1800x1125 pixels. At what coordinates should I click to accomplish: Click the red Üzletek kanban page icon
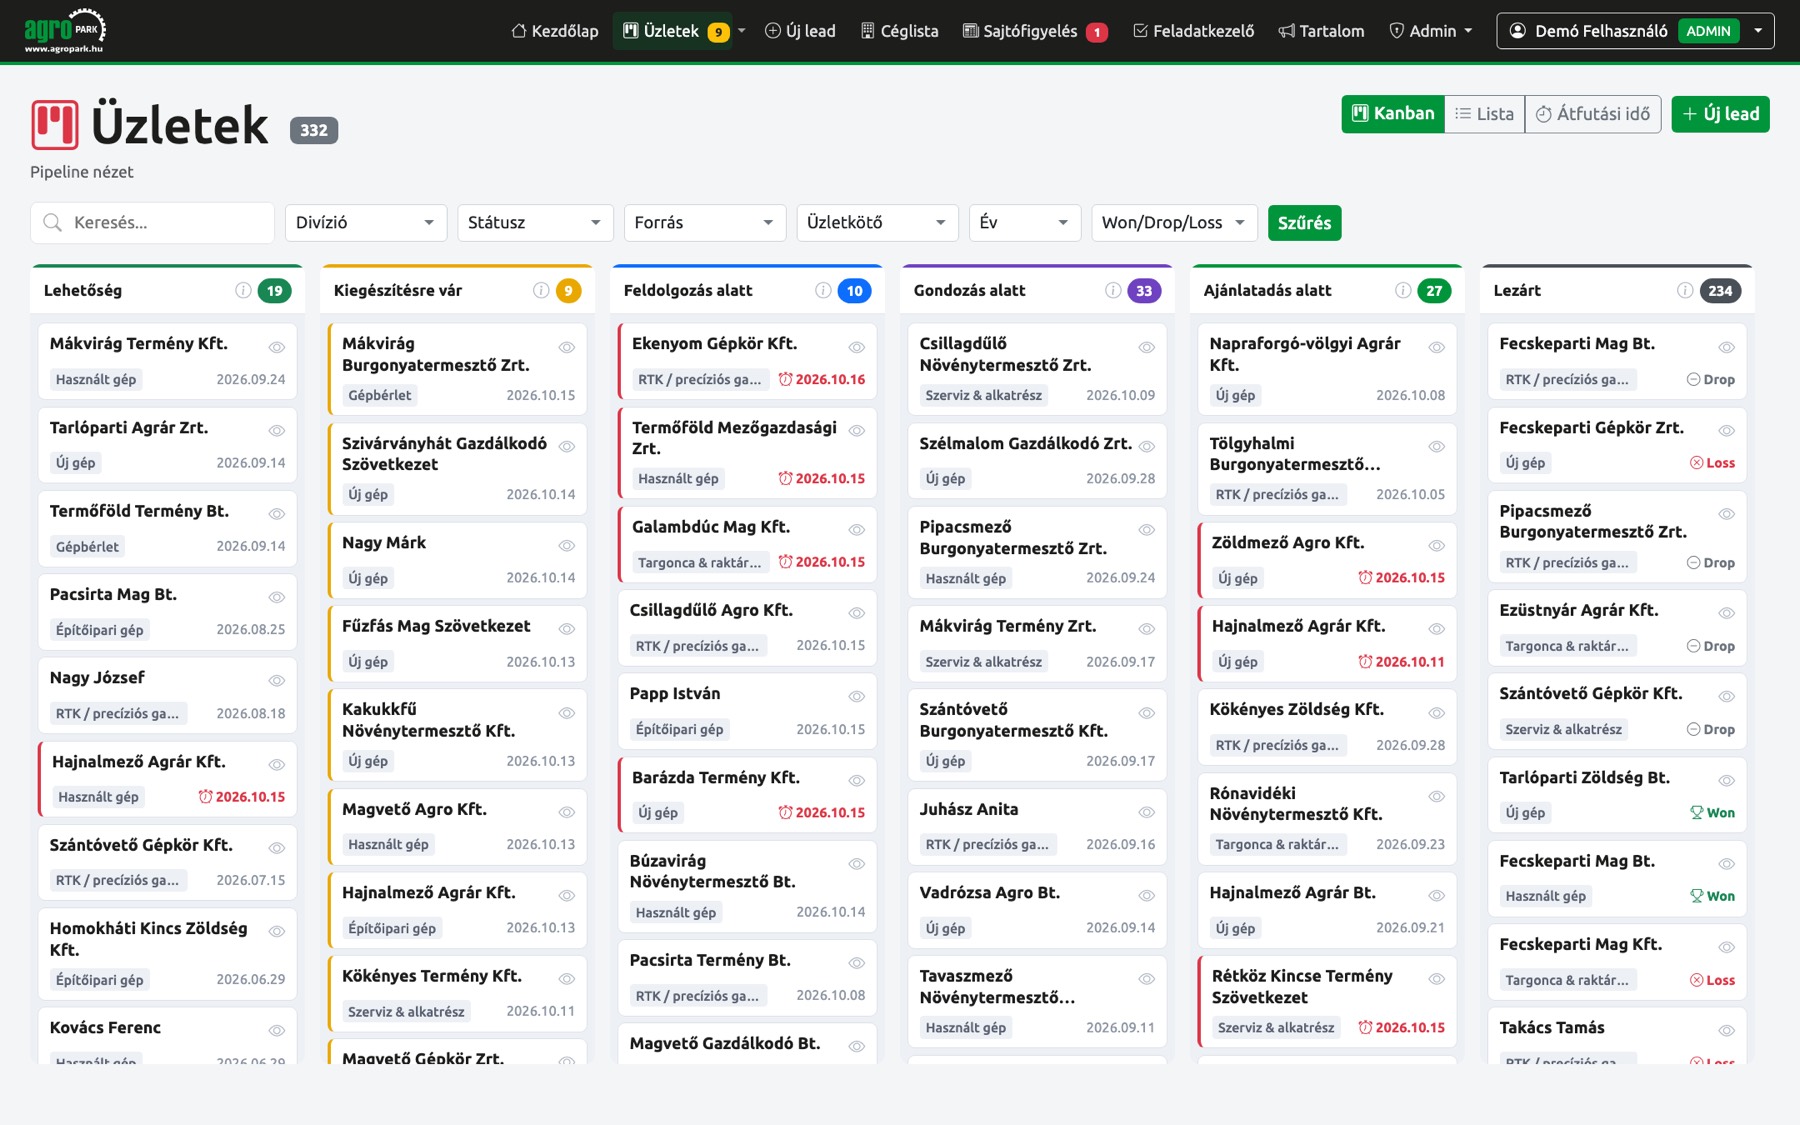click(54, 125)
